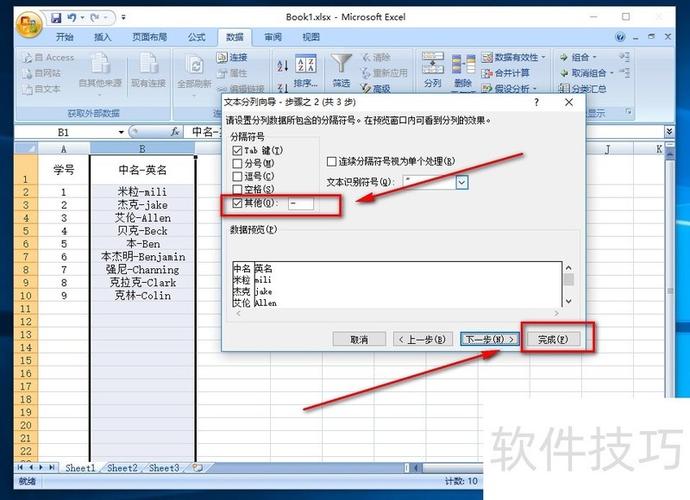This screenshot has height=500, width=690.
Task: Select column B header
Action: [143, 149]
